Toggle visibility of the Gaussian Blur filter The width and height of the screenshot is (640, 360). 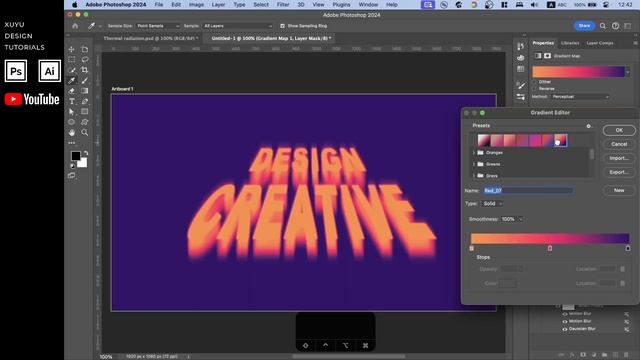click(565, 329)
